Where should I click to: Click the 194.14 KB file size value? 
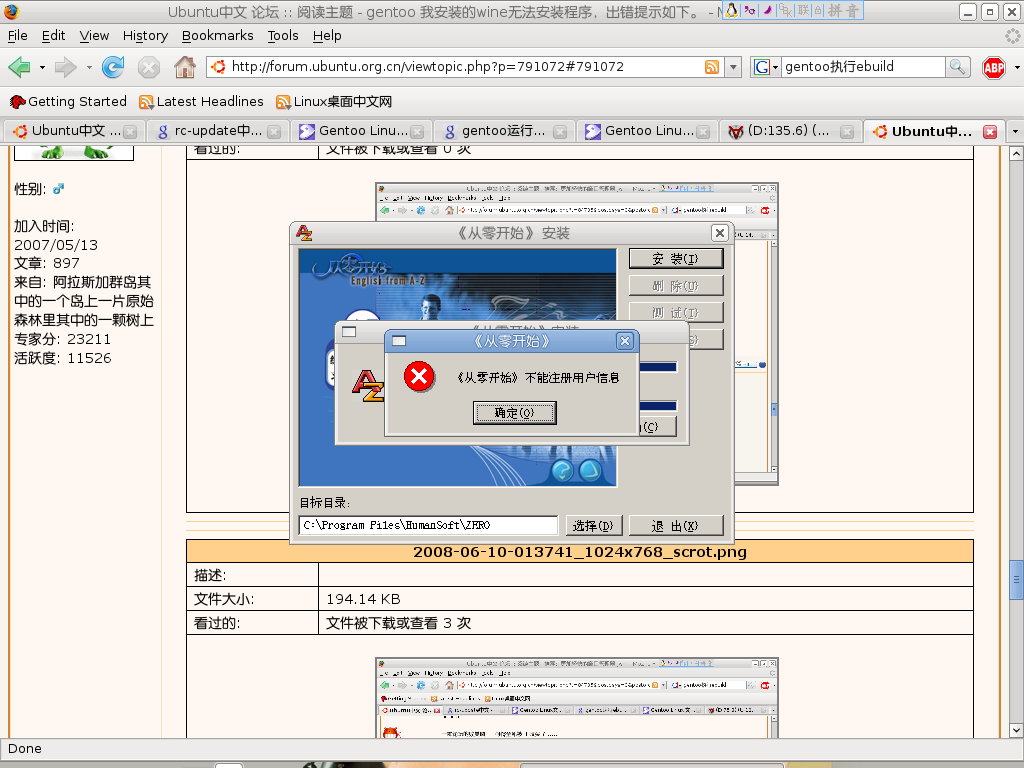pyautogui.click(x=363, y=599)
